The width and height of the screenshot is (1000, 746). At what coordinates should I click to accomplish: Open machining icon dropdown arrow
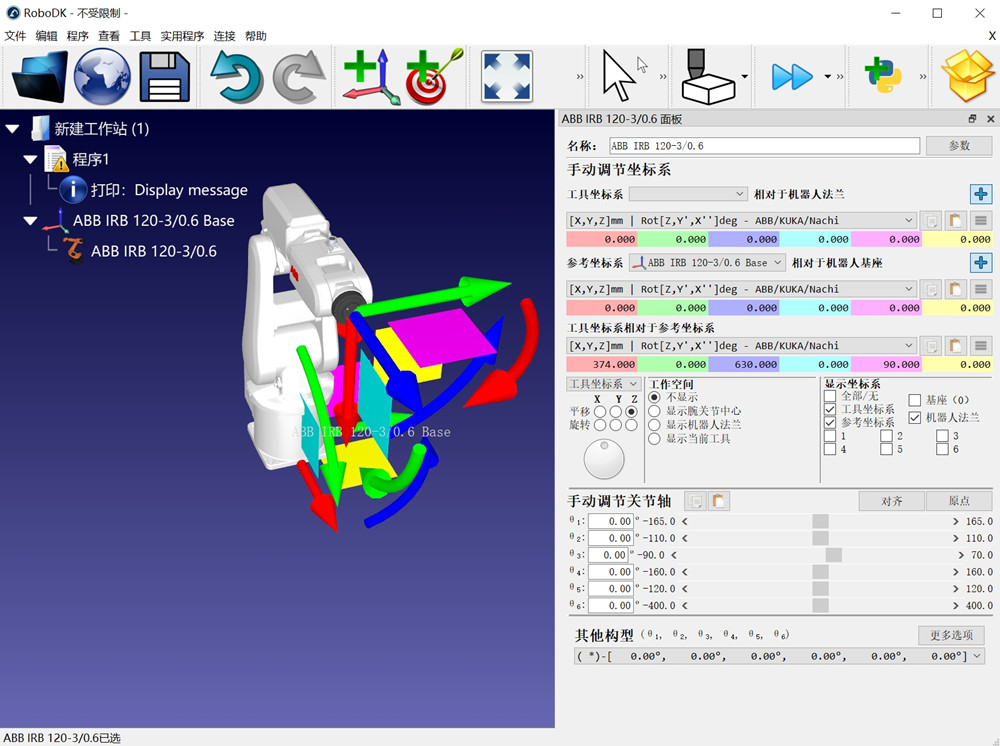click(x=745, y=77)
